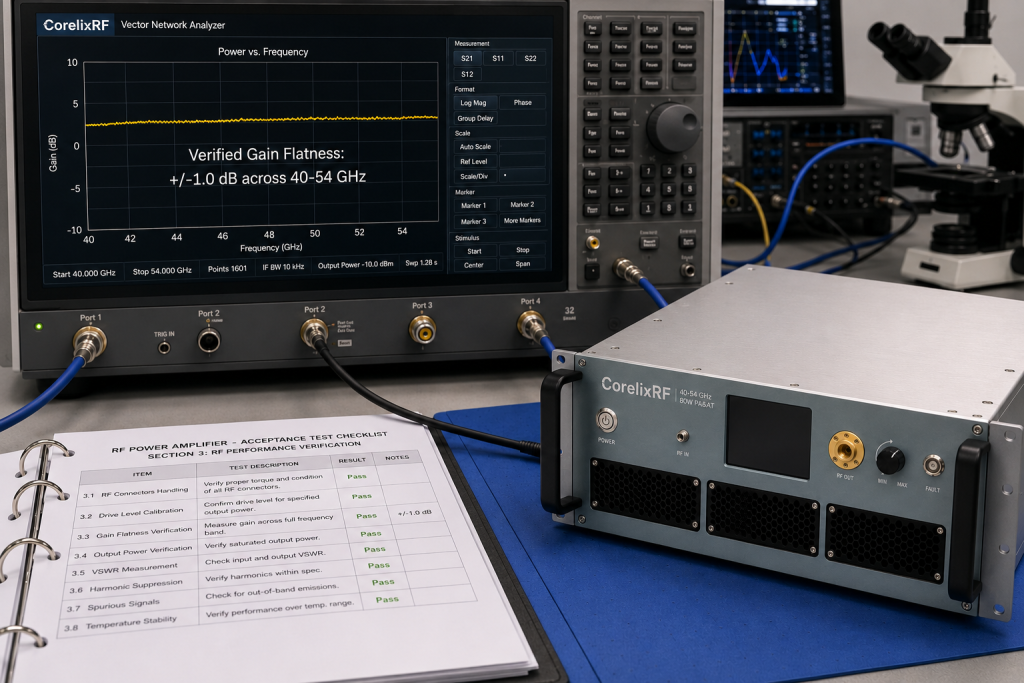Tap the Stimulus Stop button
Screen dimensions: 1024x683
point(523,250)
